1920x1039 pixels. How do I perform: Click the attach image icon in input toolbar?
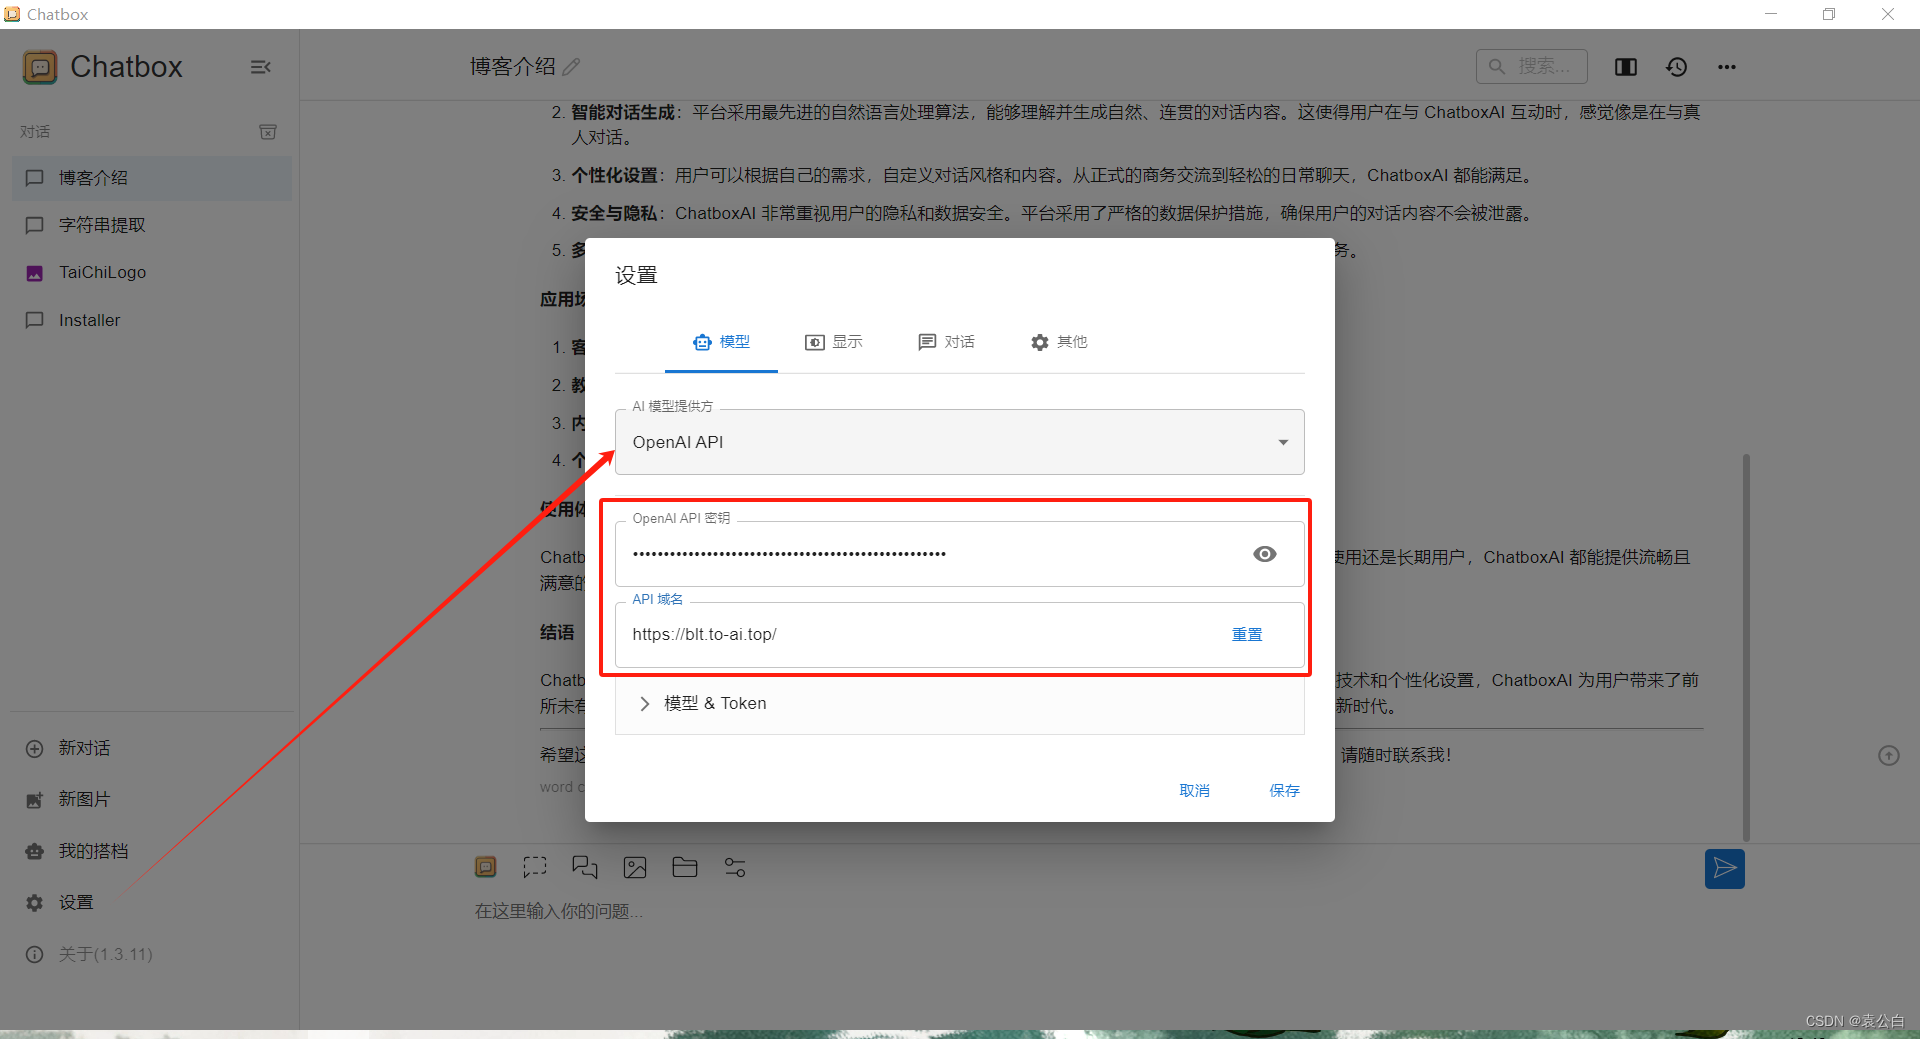(635, 867)
